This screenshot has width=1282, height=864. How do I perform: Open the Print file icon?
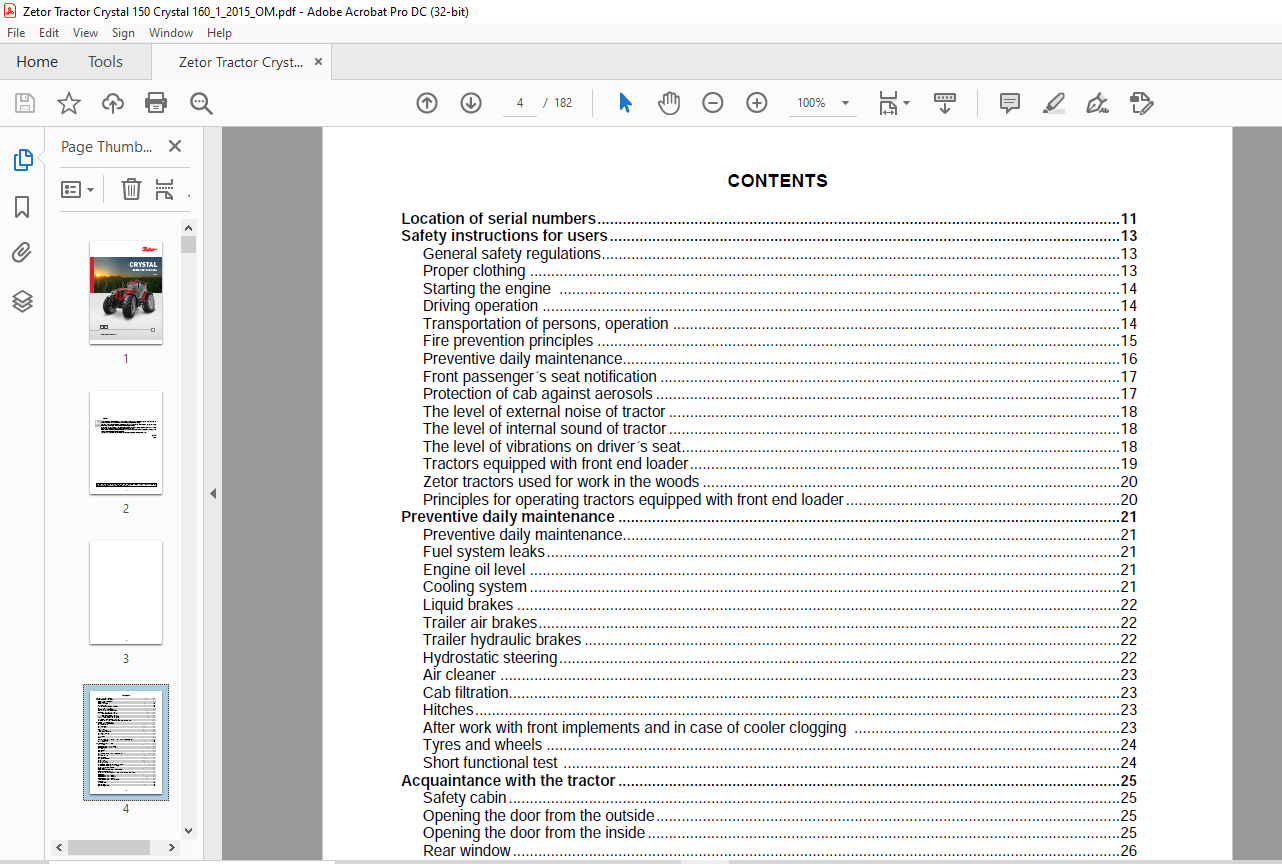[156, 103]
